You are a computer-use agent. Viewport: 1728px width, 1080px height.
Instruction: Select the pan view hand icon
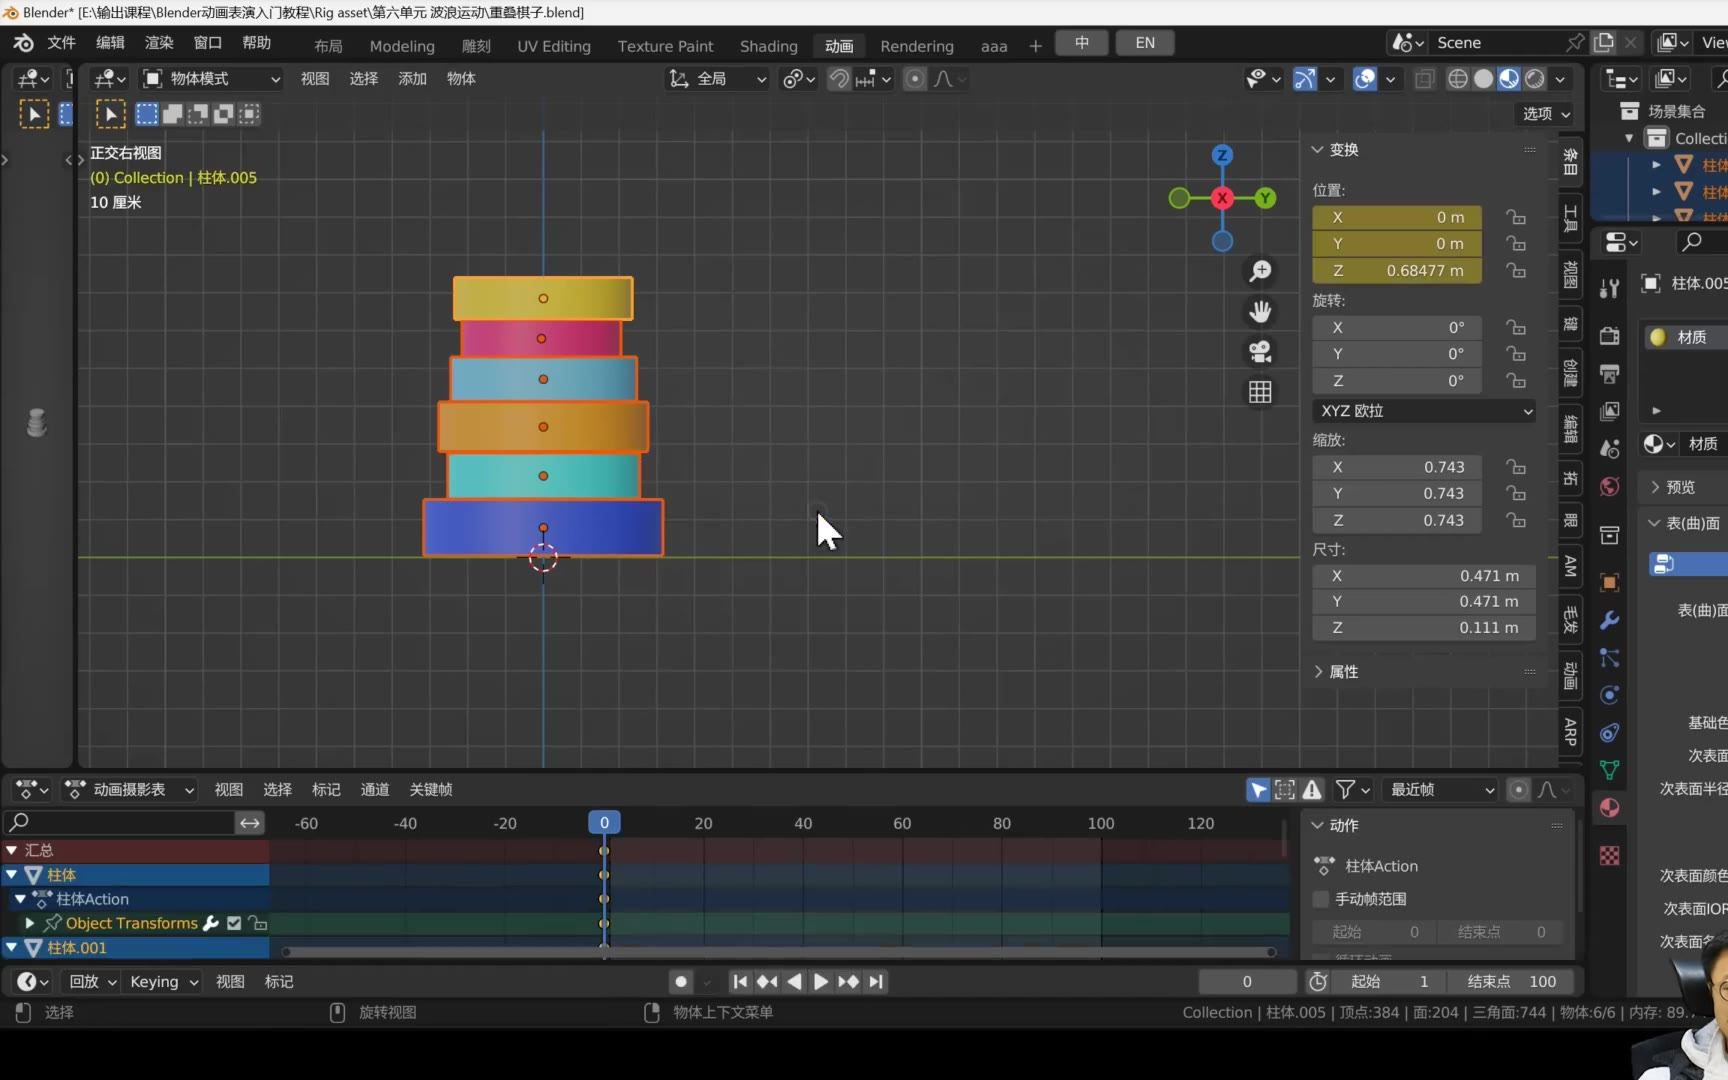[x=1260, y=312]
